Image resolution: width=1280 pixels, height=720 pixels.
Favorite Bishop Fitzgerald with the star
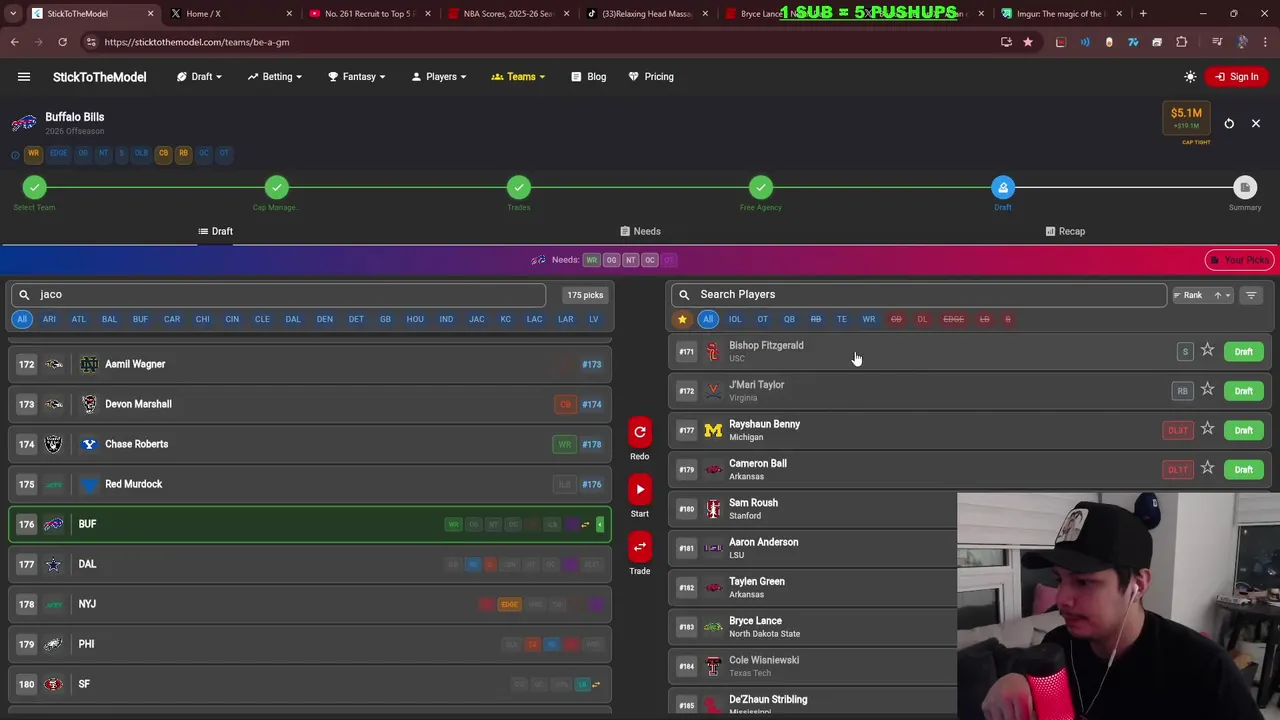1207,351
